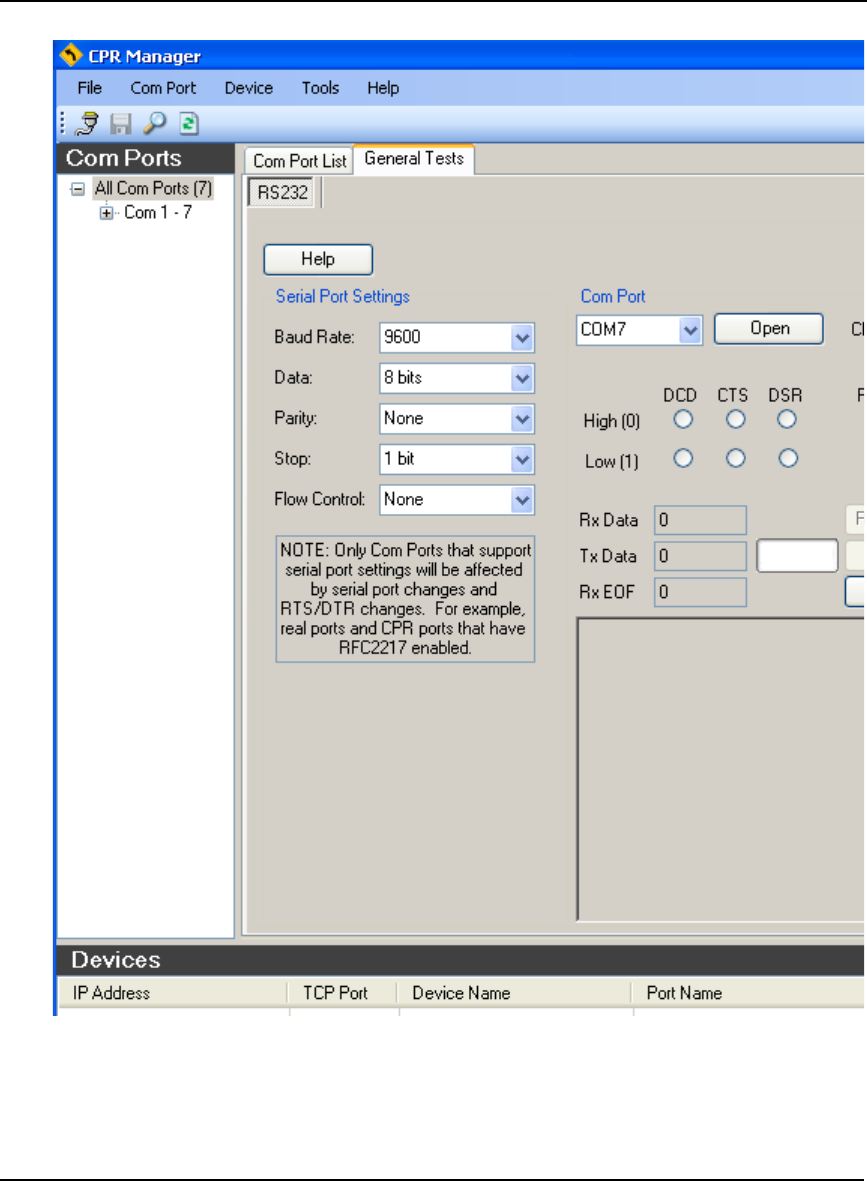The height and width of the screenshot is (1181, 867).
Task: Open the Com Port menu
Action: (x=163, y=88)
